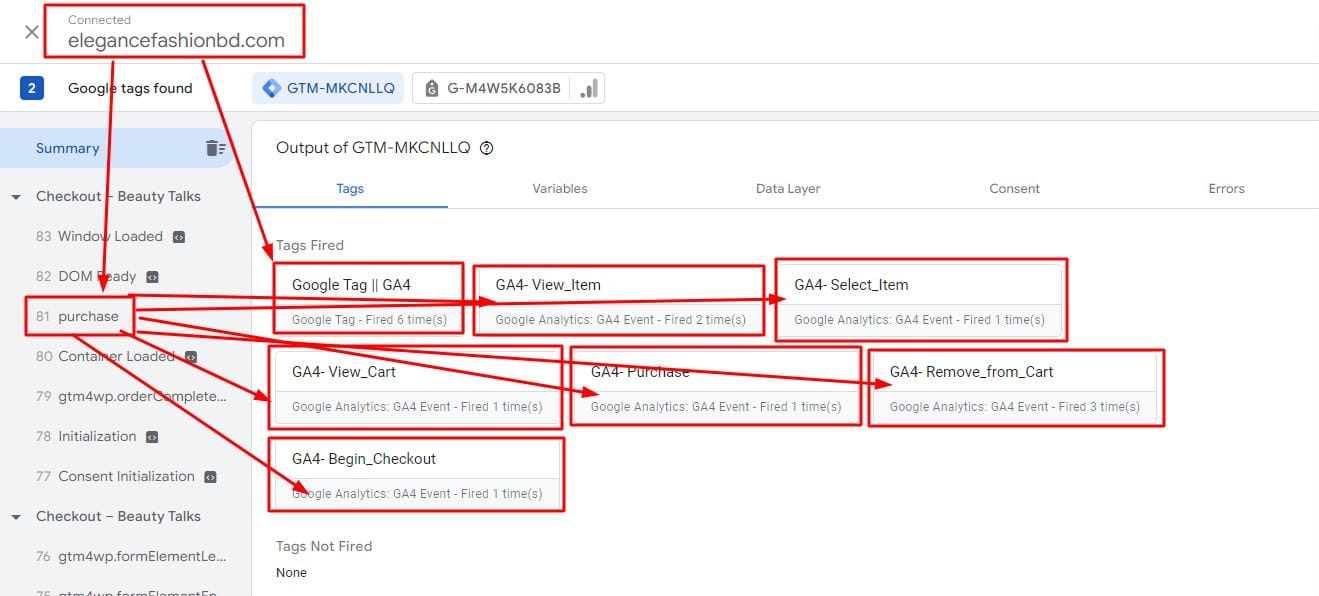
Task: Switch to the Variables tab
Action: click(560, 188)
